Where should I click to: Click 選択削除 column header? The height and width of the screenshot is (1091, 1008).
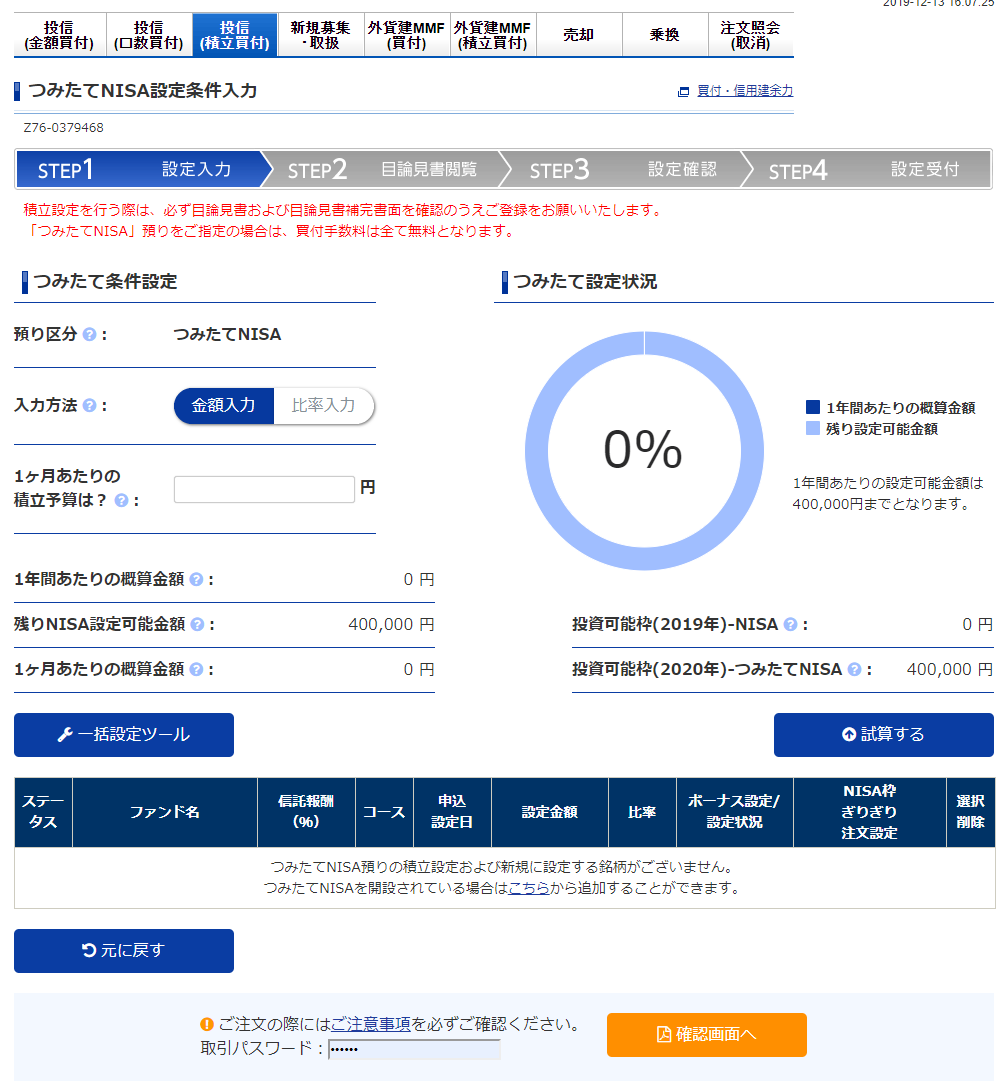[970, 812]
